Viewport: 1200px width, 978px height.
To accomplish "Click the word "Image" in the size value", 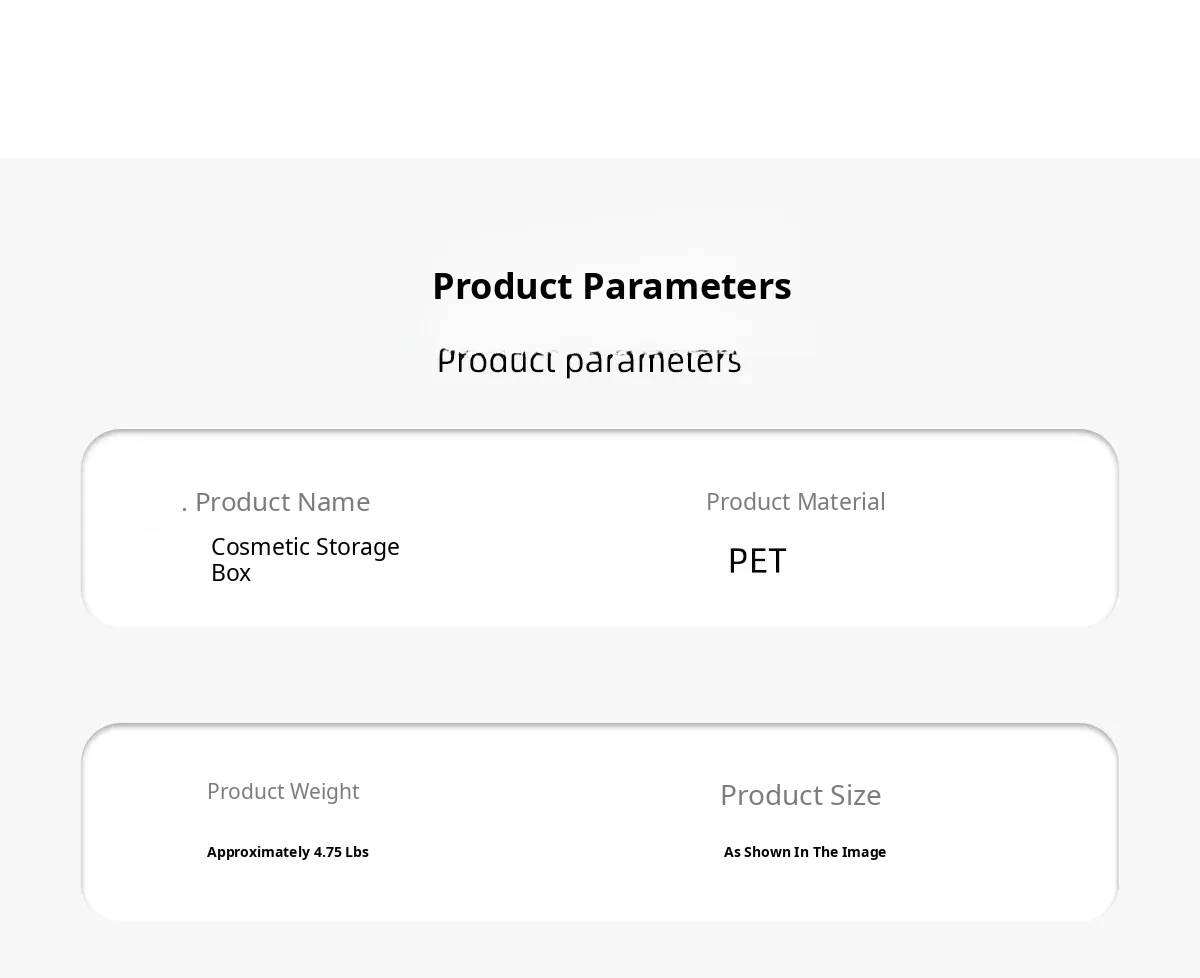I will point(864,852).
